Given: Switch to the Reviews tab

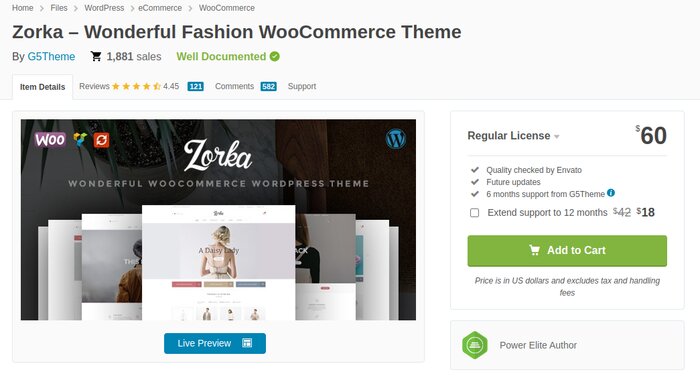Looking at the screenshot, I should (141, 86).
